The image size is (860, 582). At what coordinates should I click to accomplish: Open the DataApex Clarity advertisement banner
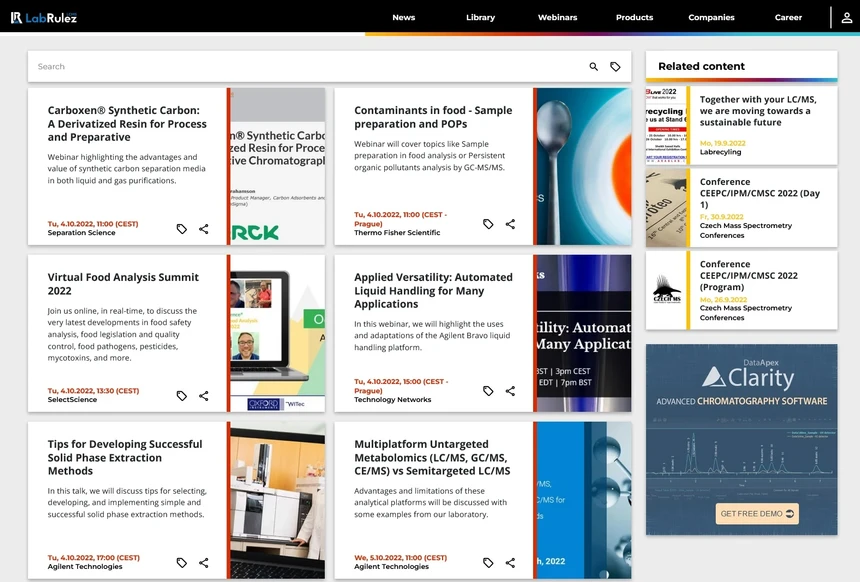click(x=742, y=439)
